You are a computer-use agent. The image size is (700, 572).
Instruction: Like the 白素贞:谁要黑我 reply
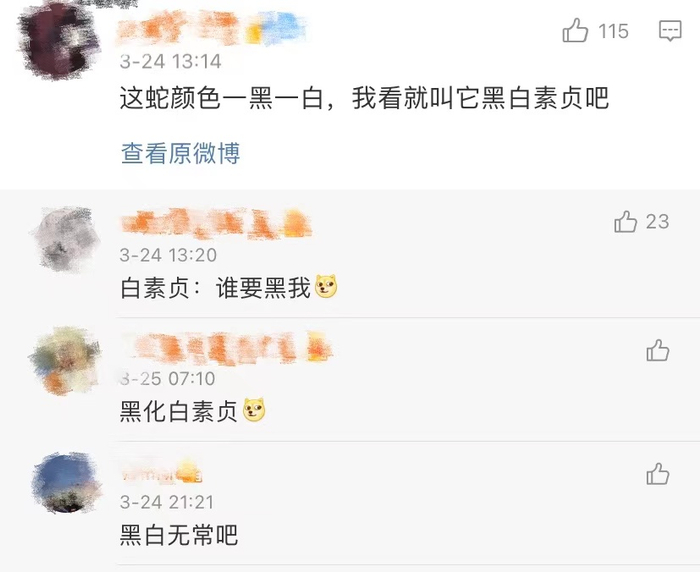coord(625,221)
